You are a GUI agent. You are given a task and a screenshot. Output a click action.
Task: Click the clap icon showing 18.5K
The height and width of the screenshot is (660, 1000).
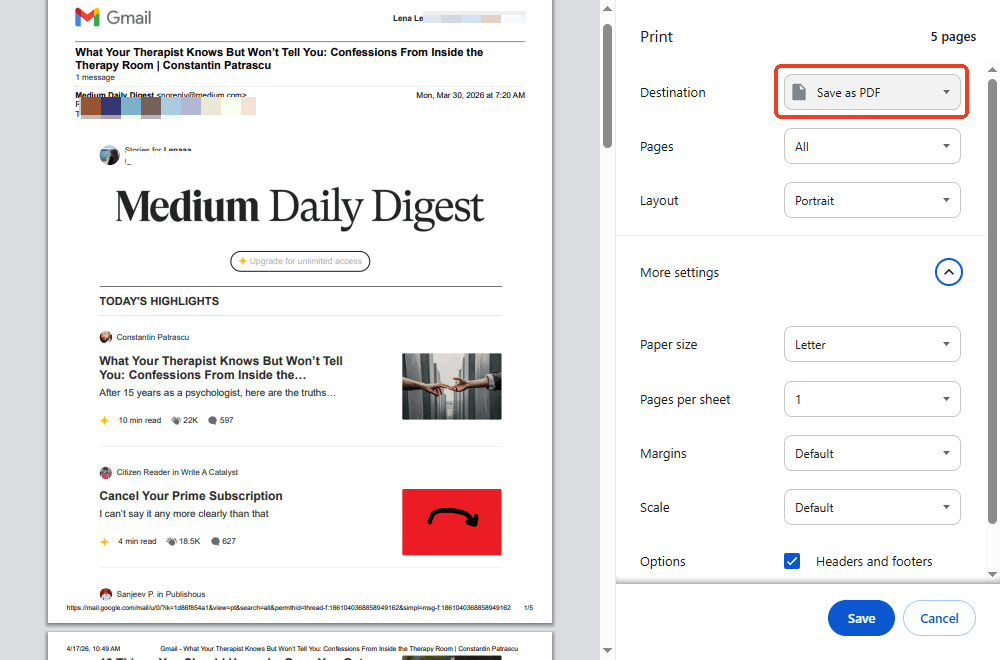(x=173, y=541)
